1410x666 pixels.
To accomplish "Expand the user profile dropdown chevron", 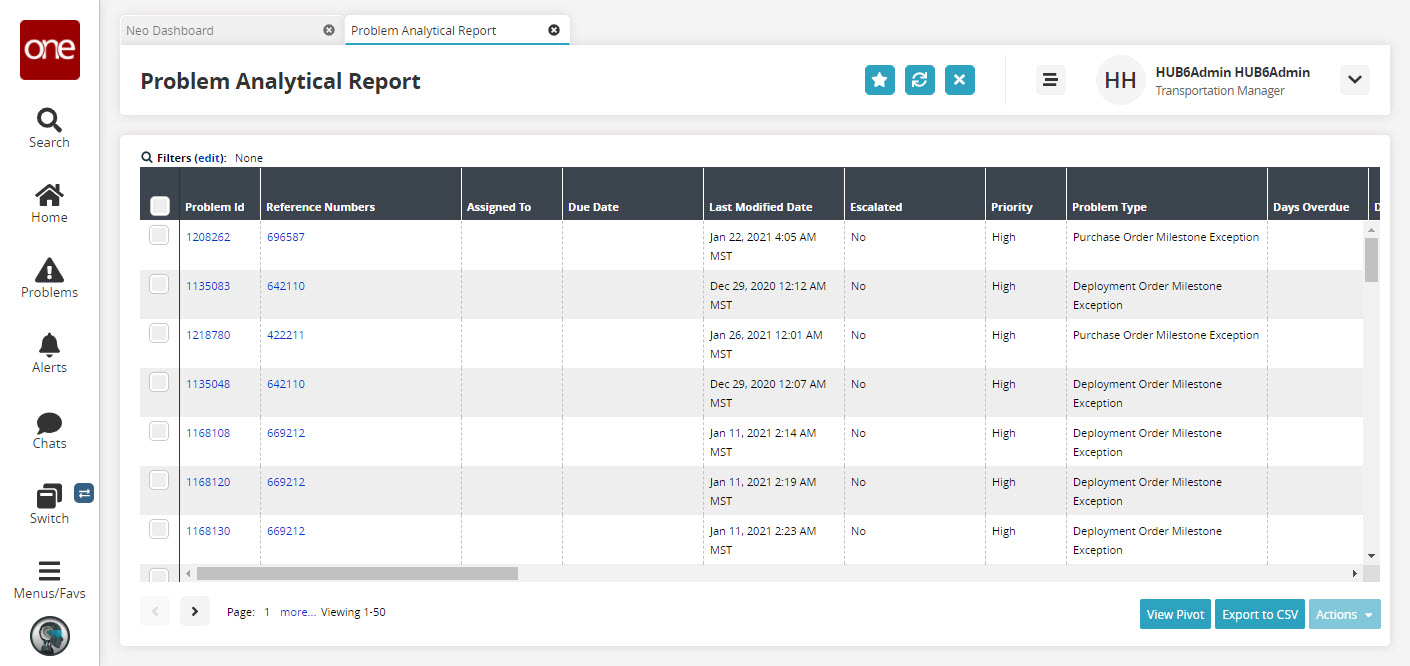I will [1354, 80].
